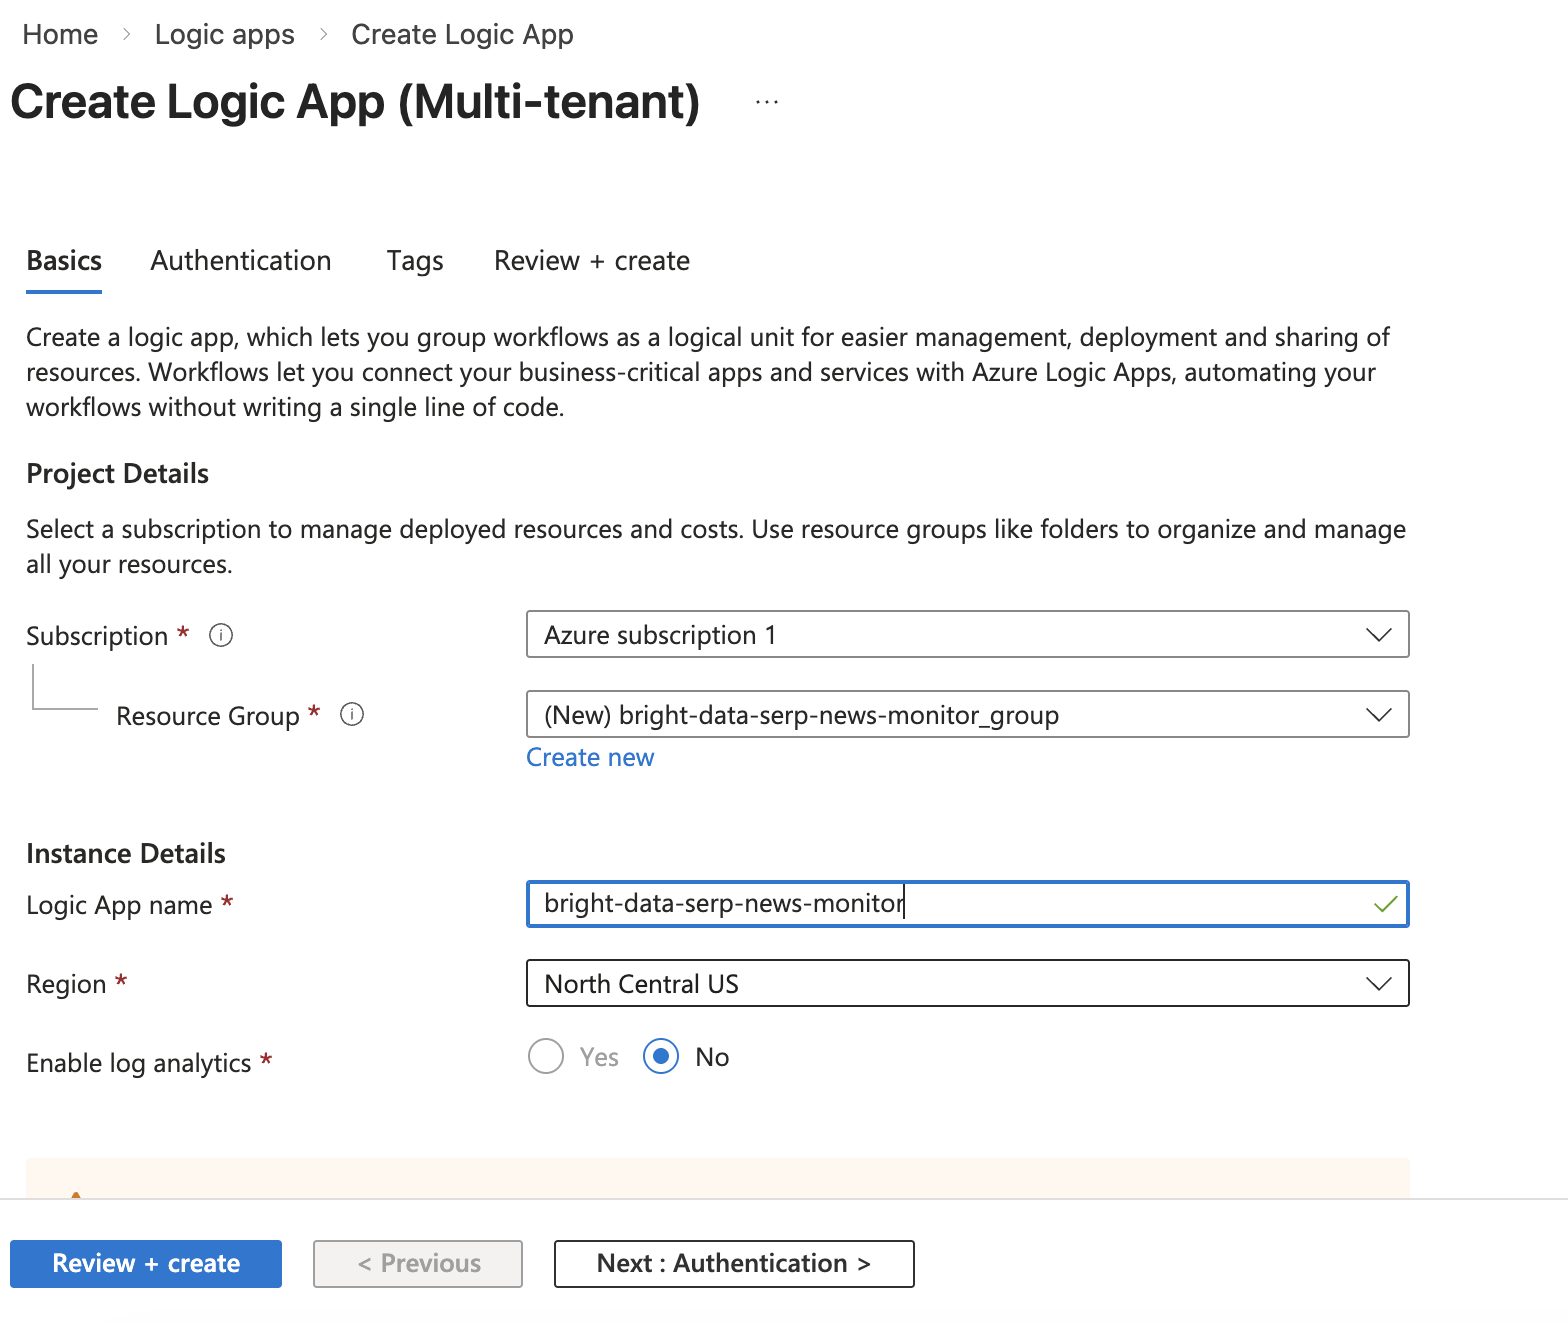Click the green checkmark in name field
This screenshot has height=1324, width=1568.
click(x=1385, y=904)
